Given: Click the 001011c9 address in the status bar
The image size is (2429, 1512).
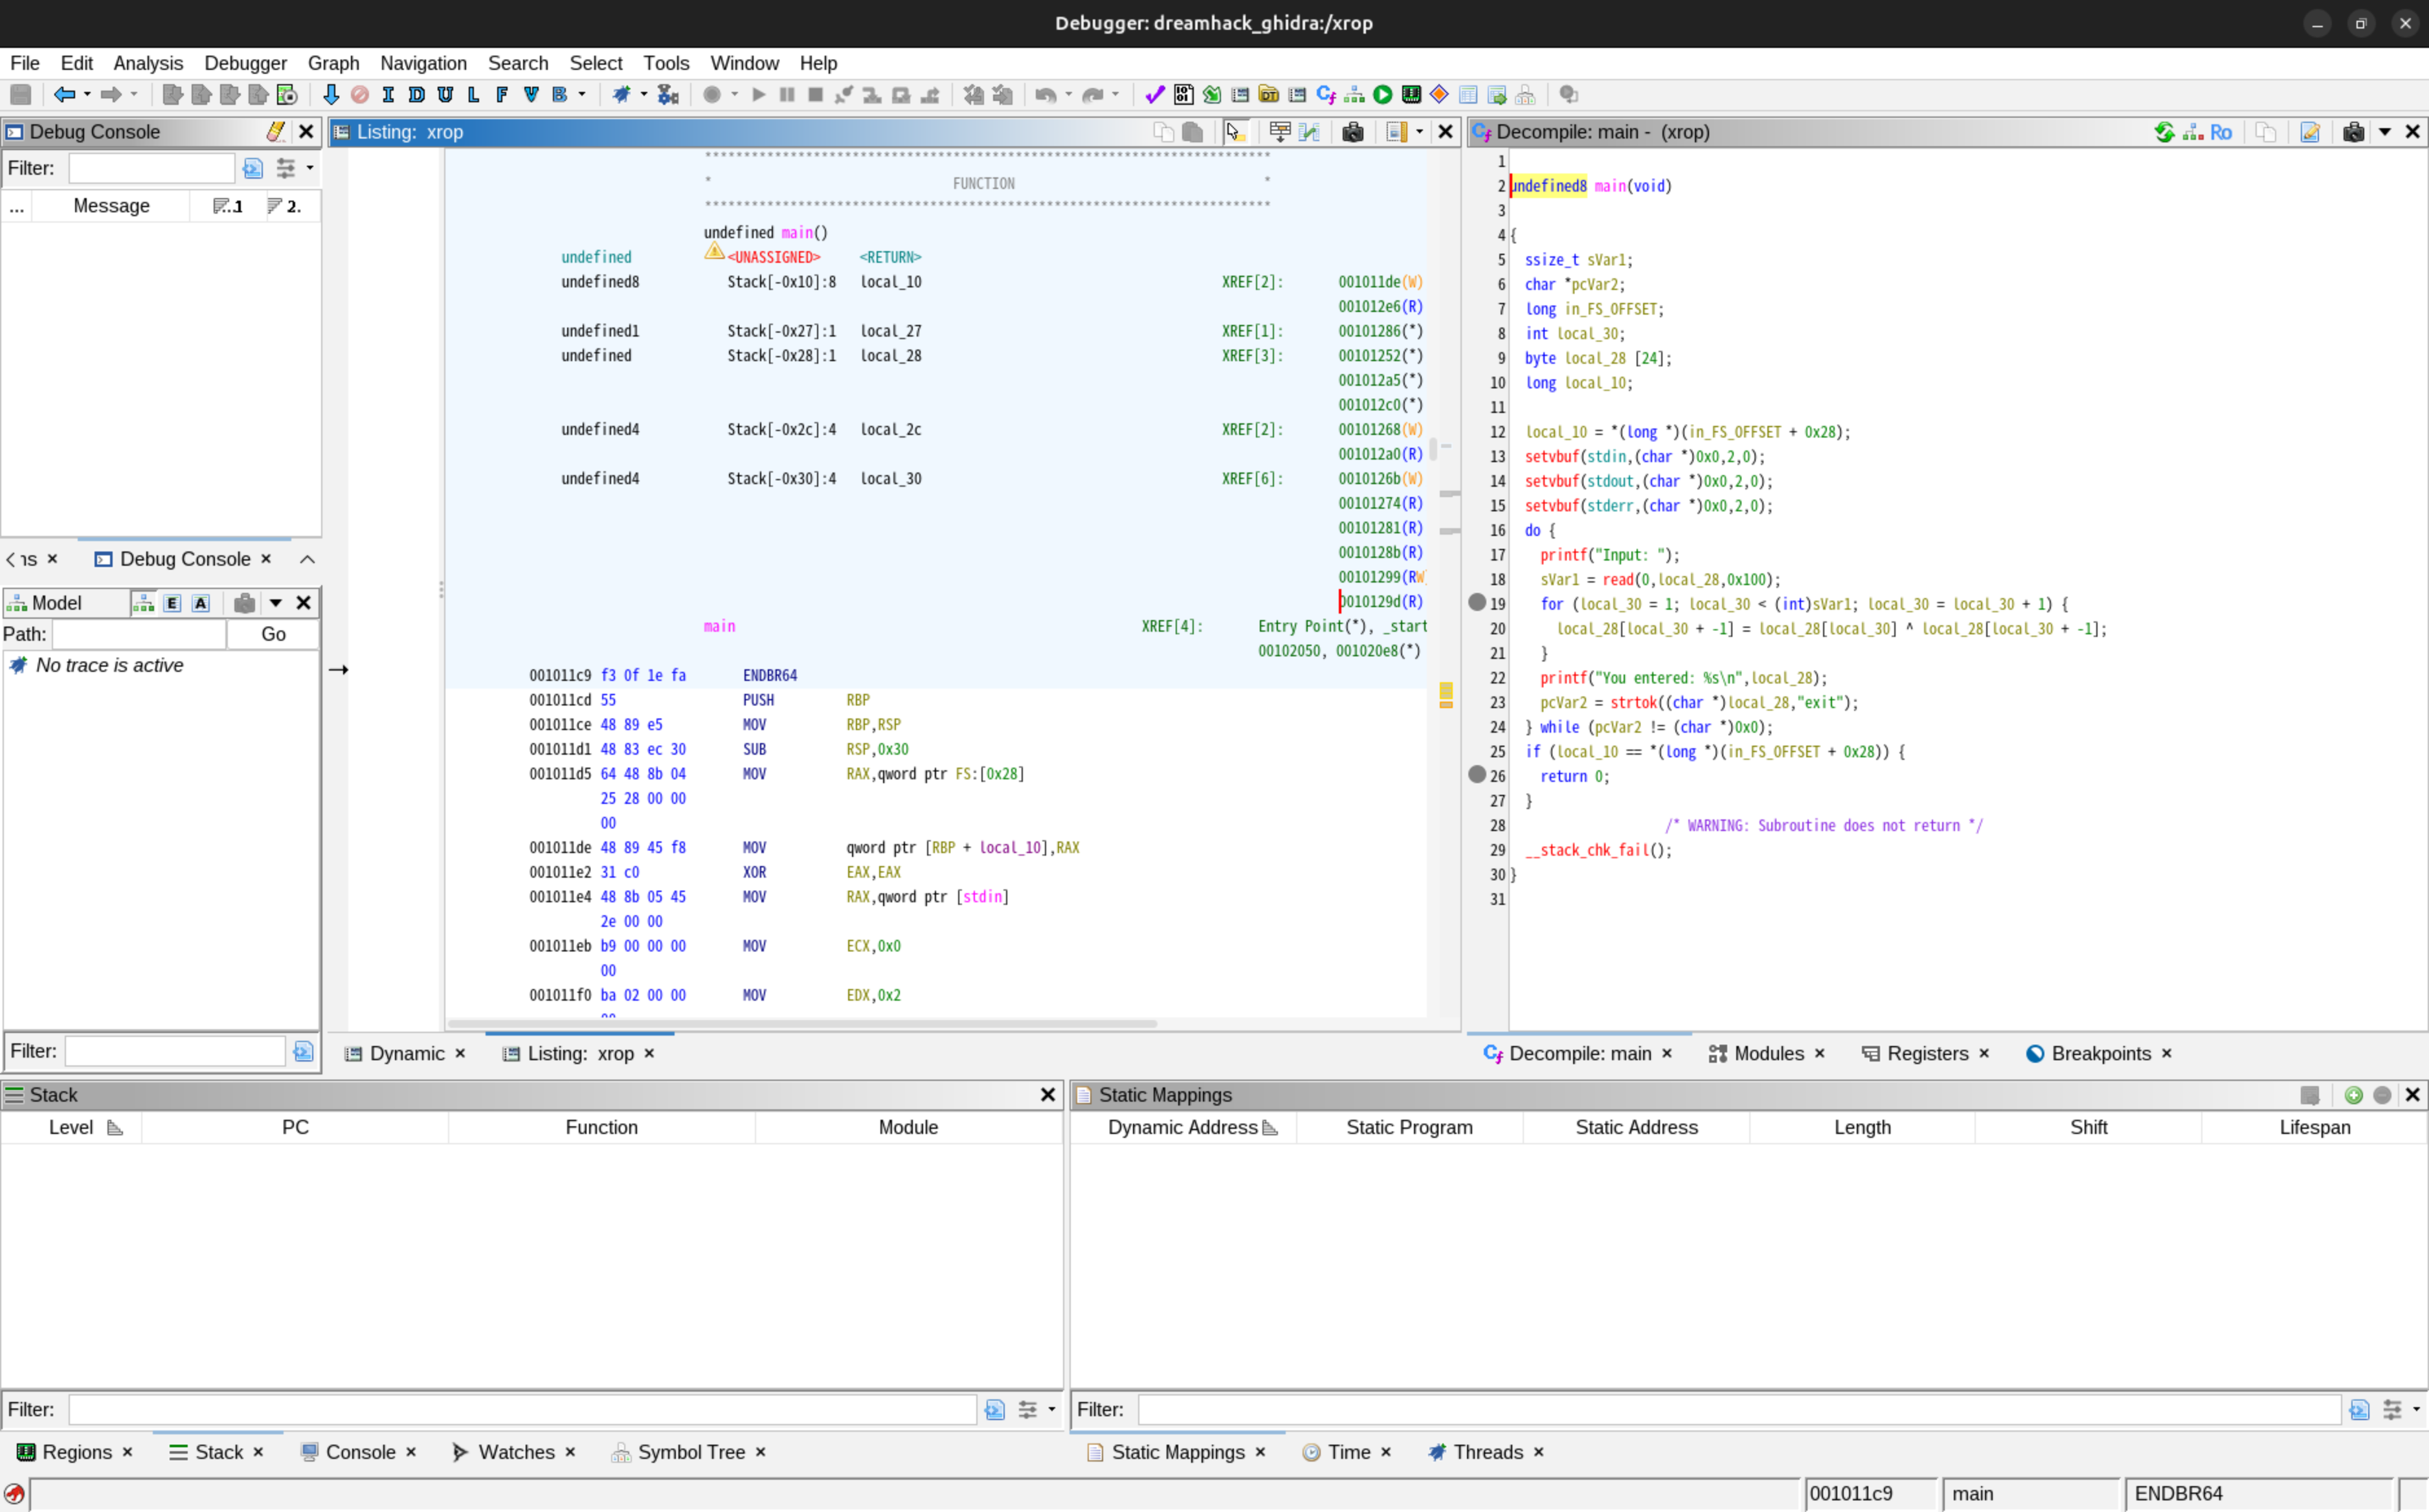Looking at the screenshot, I should 1851,1494.
